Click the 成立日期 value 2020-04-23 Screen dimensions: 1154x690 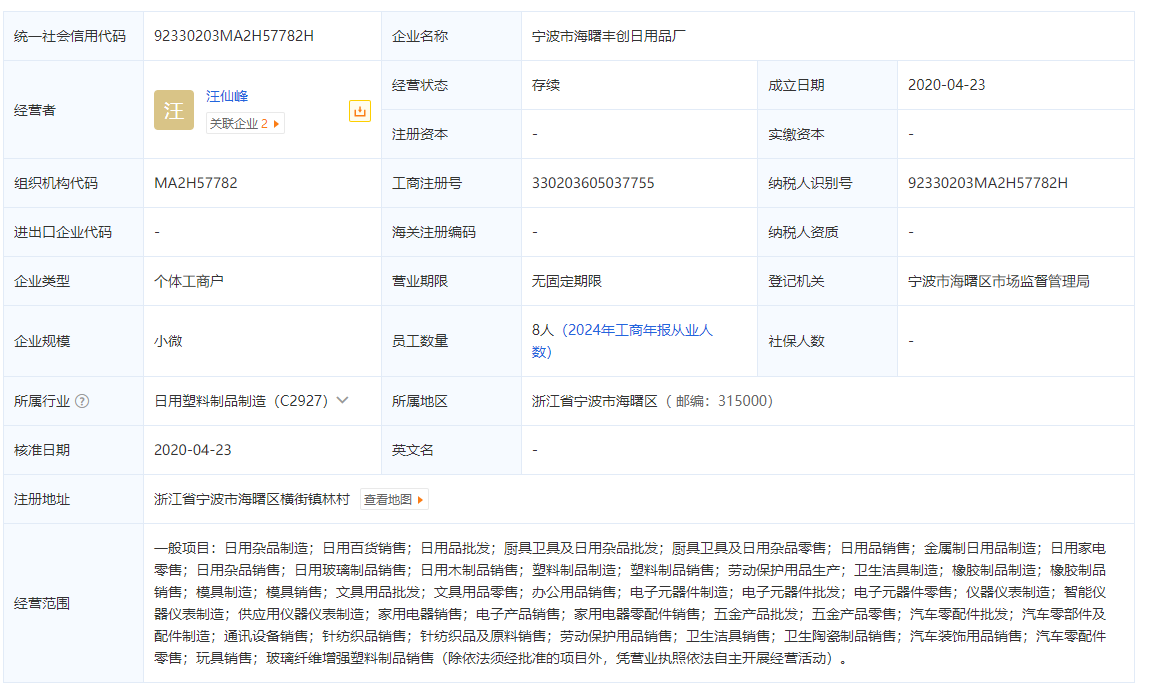[946, 85]
